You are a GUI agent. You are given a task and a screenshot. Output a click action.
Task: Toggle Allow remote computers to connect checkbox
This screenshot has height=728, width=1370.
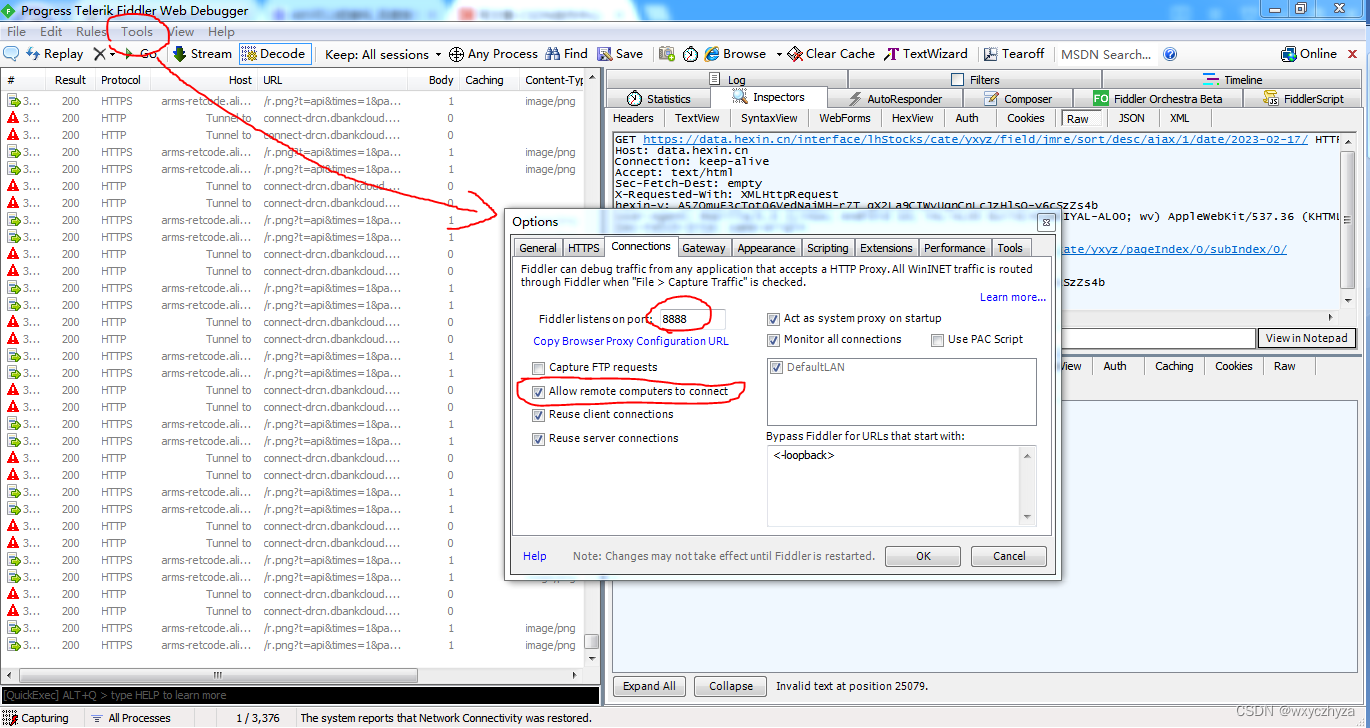[x=539, y=392]
